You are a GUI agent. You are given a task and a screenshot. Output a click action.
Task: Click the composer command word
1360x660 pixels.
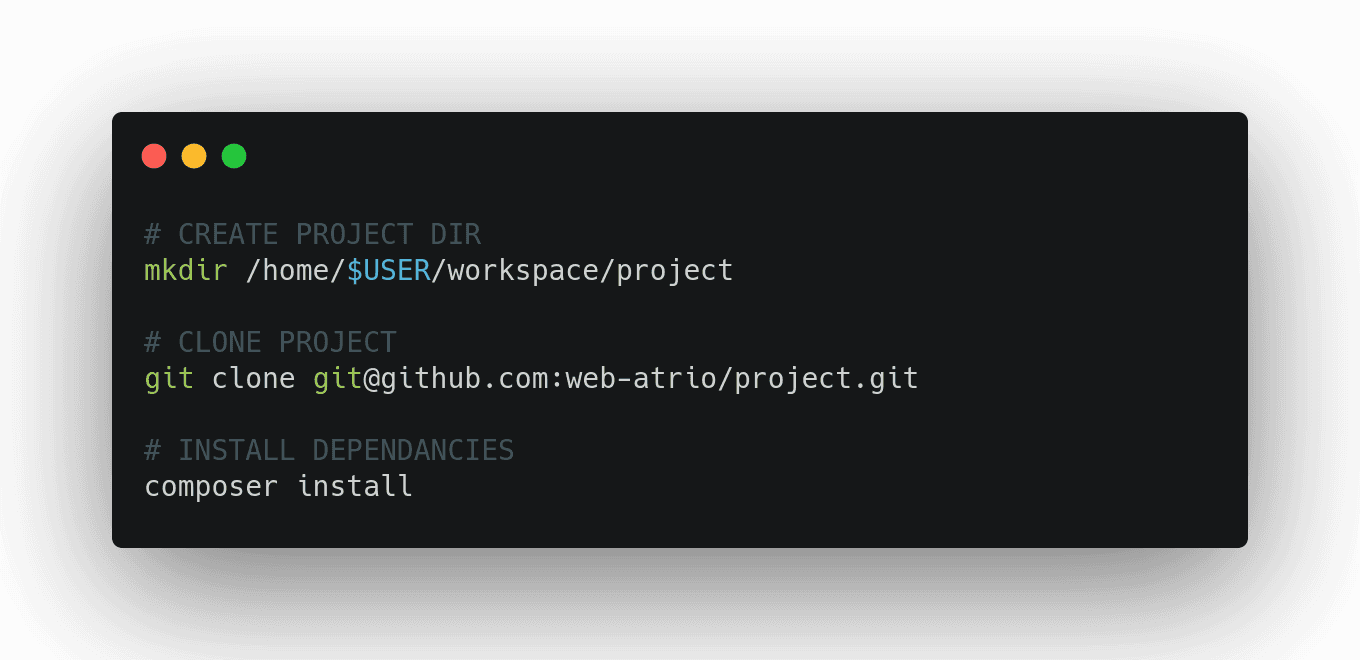[211, 487]
